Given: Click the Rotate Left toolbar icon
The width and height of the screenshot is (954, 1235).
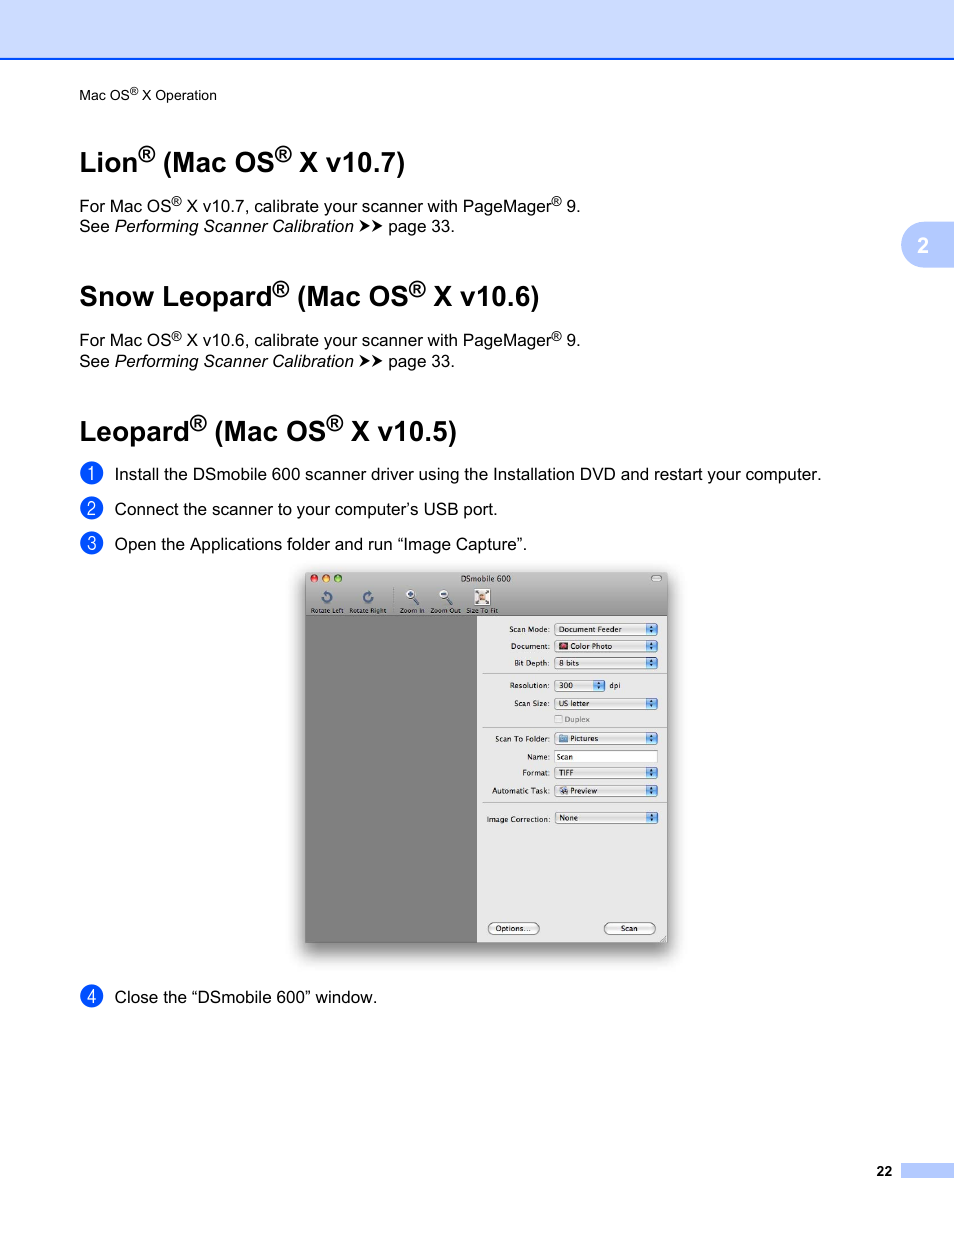Looking at the screenshot, I should coord(326,597).
